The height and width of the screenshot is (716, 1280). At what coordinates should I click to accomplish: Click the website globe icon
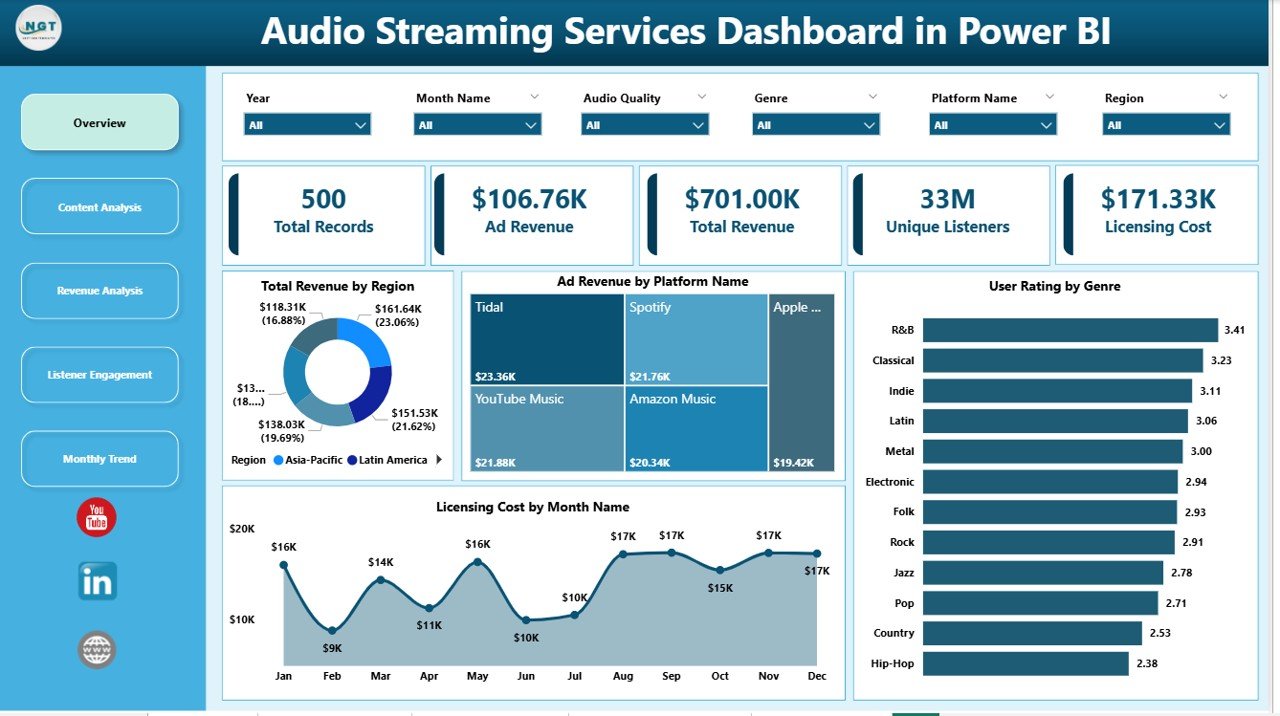[x=97, y=650]
